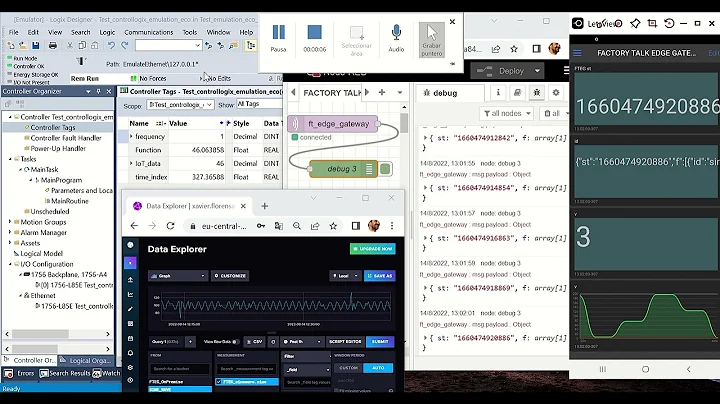The width and height of the screenshot is (720, 404).
Task: Click the Undo arrow in Logix Designer
Action: click(111, 45)
